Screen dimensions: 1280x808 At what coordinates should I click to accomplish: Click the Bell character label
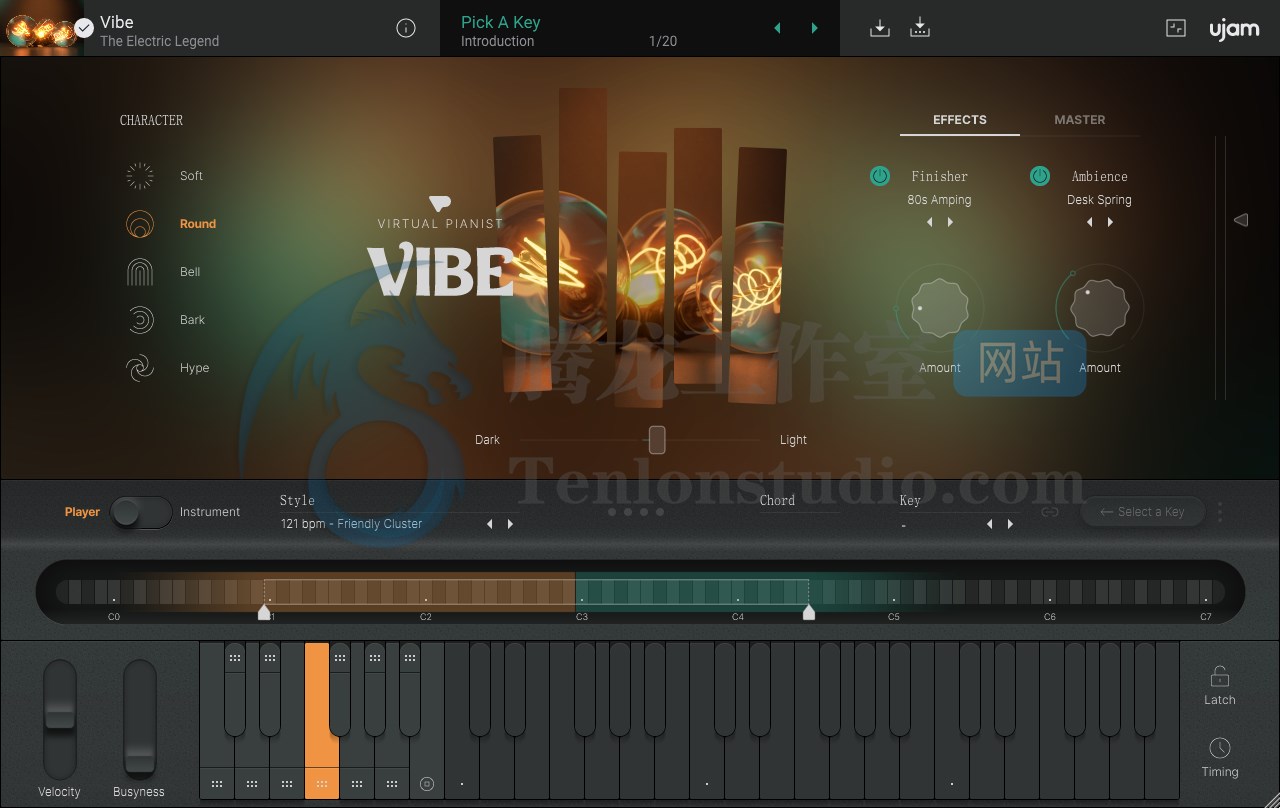click(x=190, y=272)
